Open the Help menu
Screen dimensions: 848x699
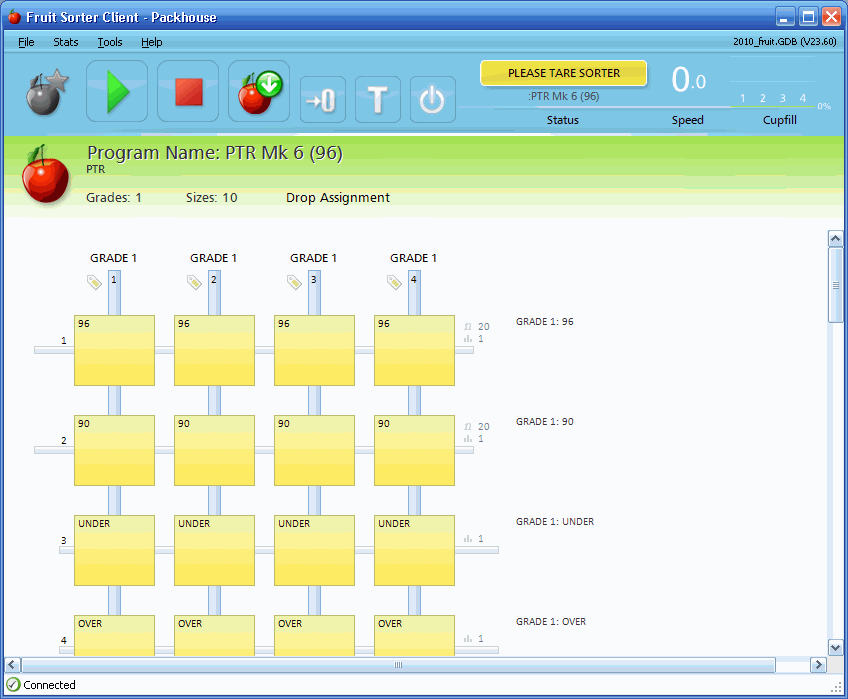[151, 42]
